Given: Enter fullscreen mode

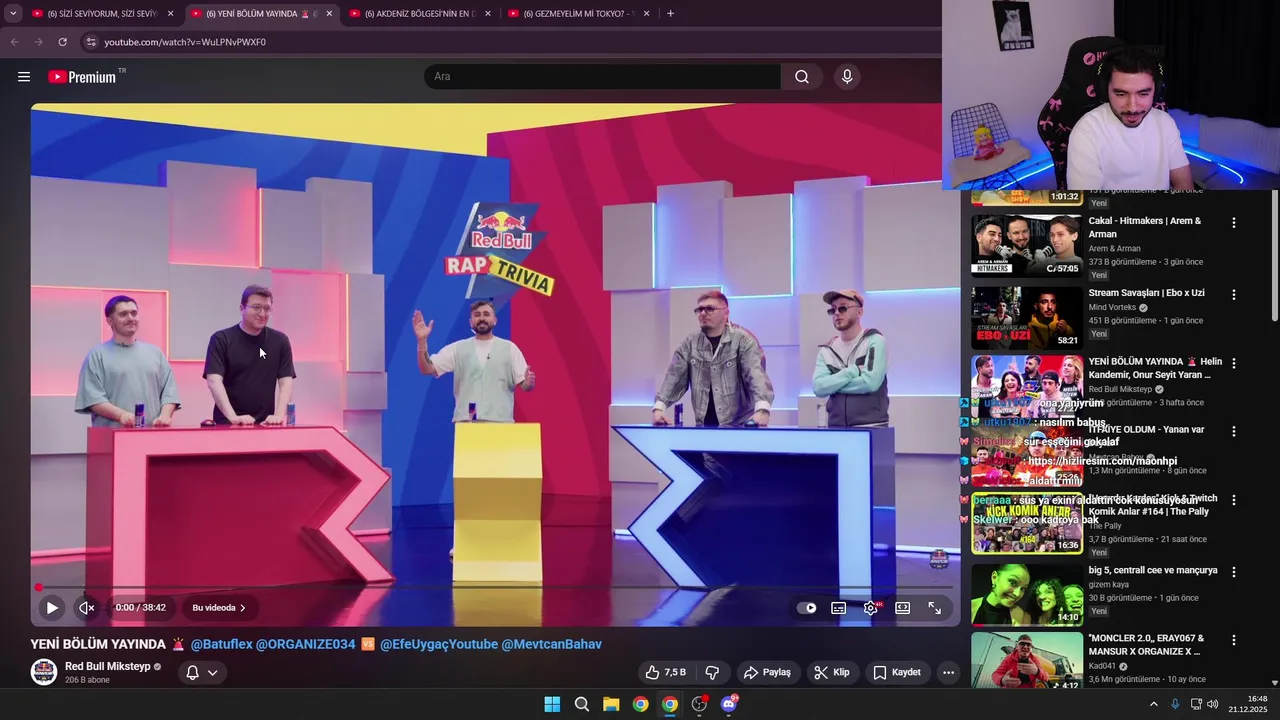Looking at the screenshot, I should (x=935, y=607).
